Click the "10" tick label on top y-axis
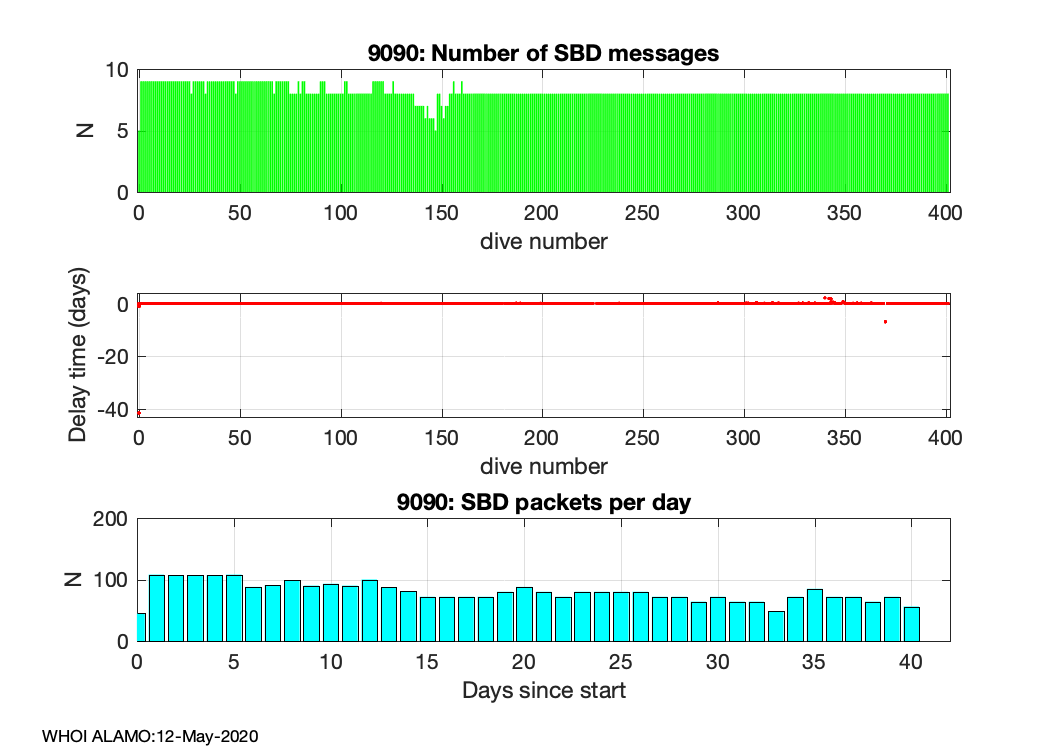The height and width of the screenshot is (750, 1050). [x=118, y=70]
